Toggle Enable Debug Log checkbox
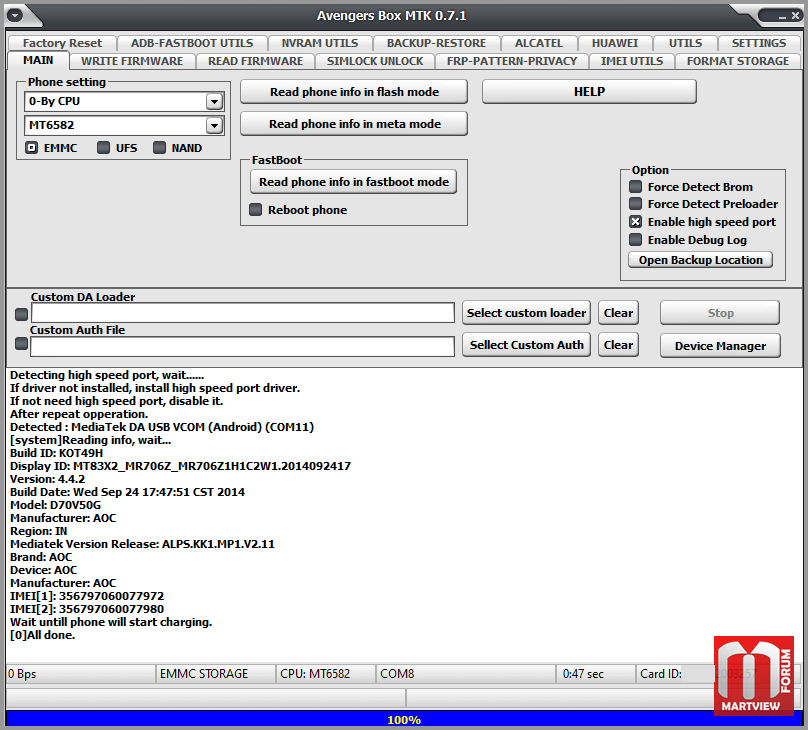 pyautogui.click(x=635, y=240)
